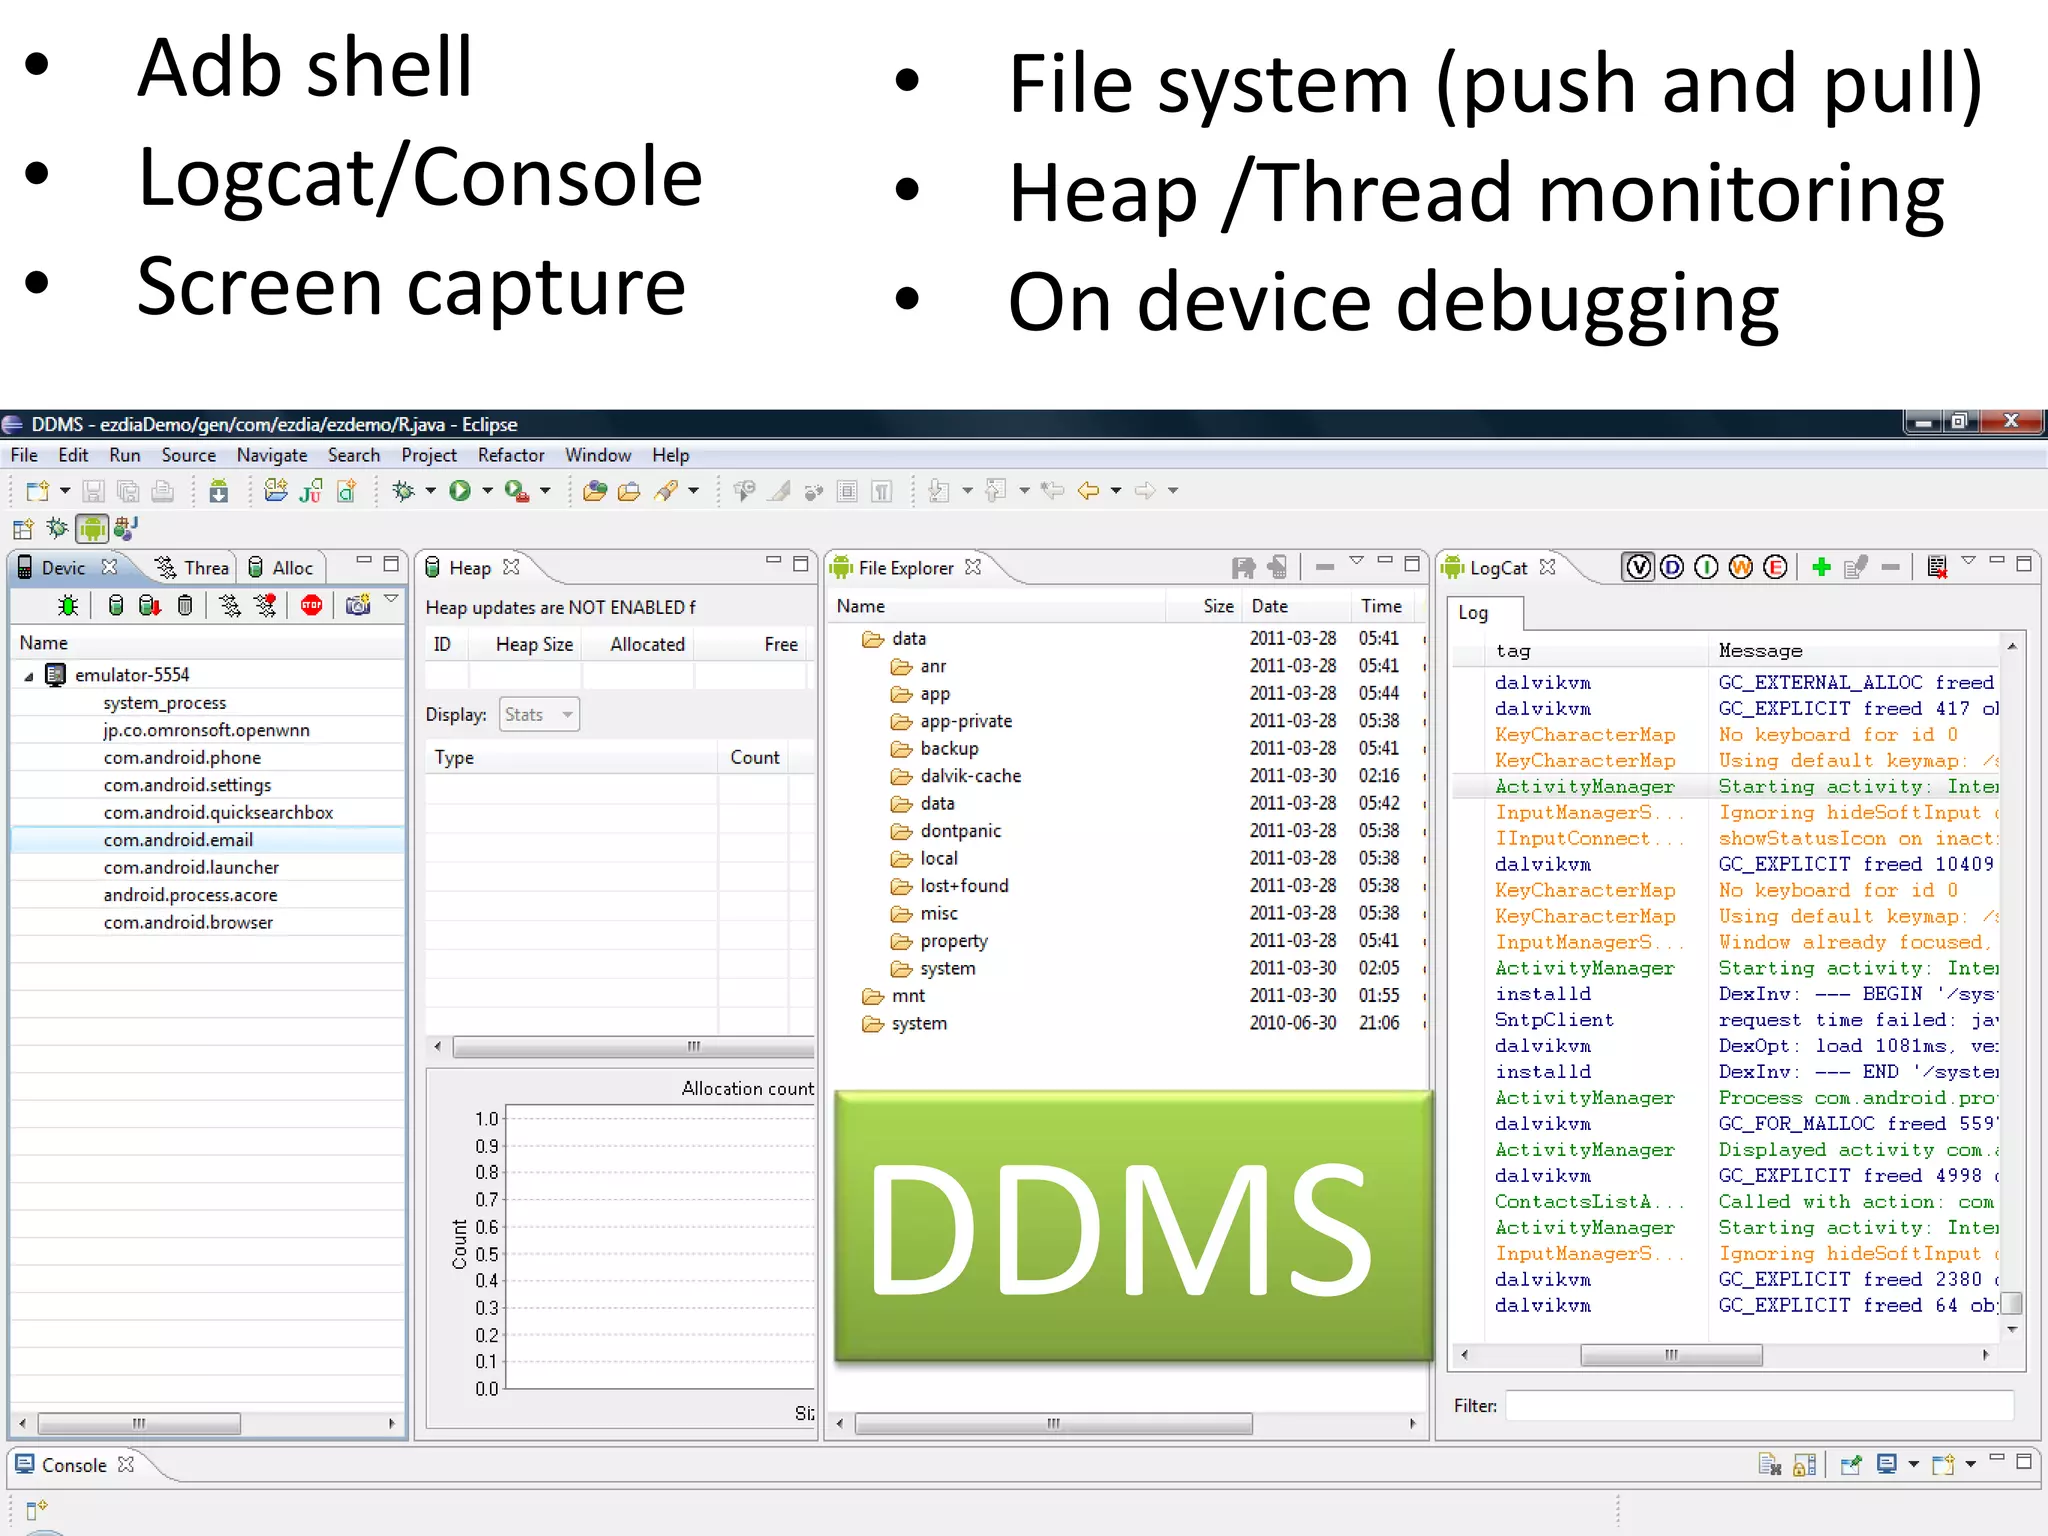This screenshot has height=1536, width=2048.
Task: Switch to the Debug perspective button
Action: 58,529
